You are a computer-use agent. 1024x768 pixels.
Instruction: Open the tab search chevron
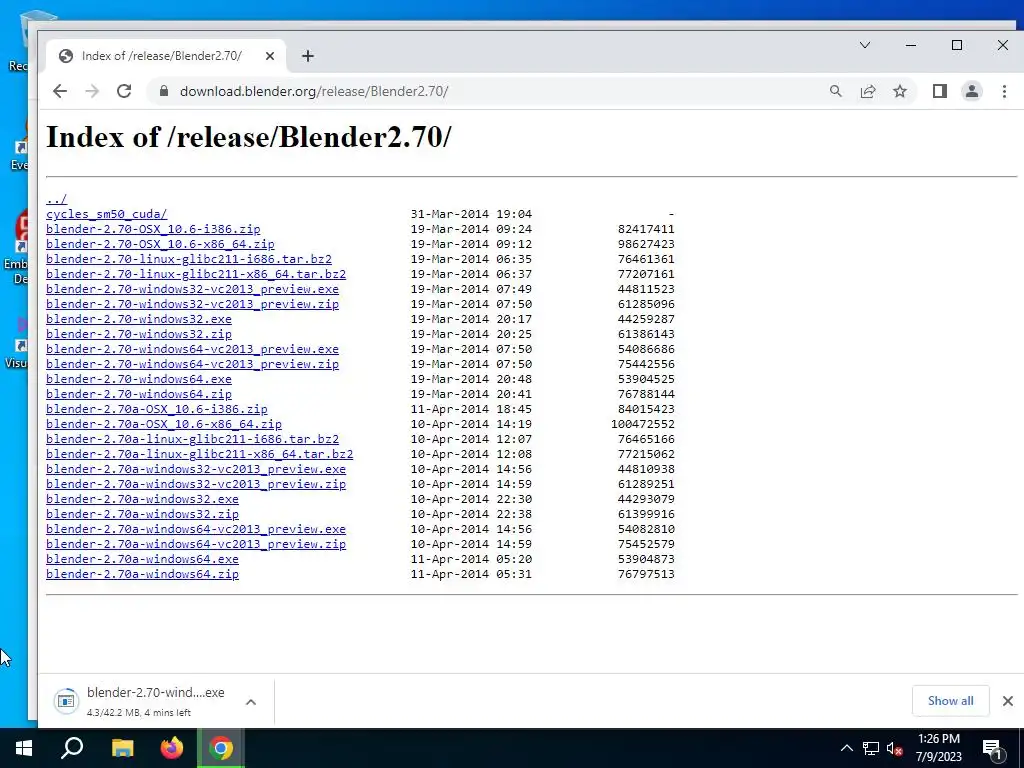pyautogui.click(x=865, y=45)
